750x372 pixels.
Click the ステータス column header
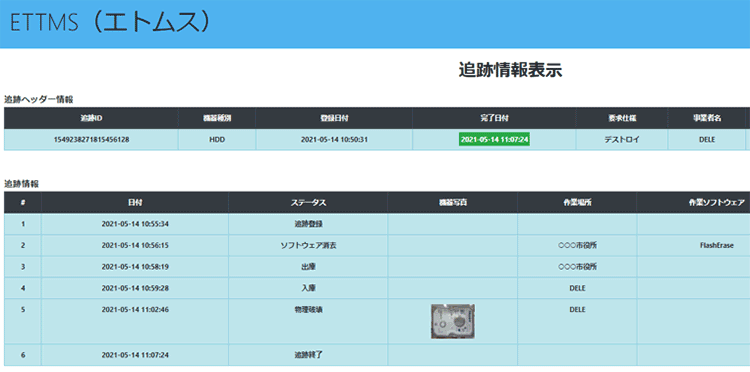click(308, 203)
